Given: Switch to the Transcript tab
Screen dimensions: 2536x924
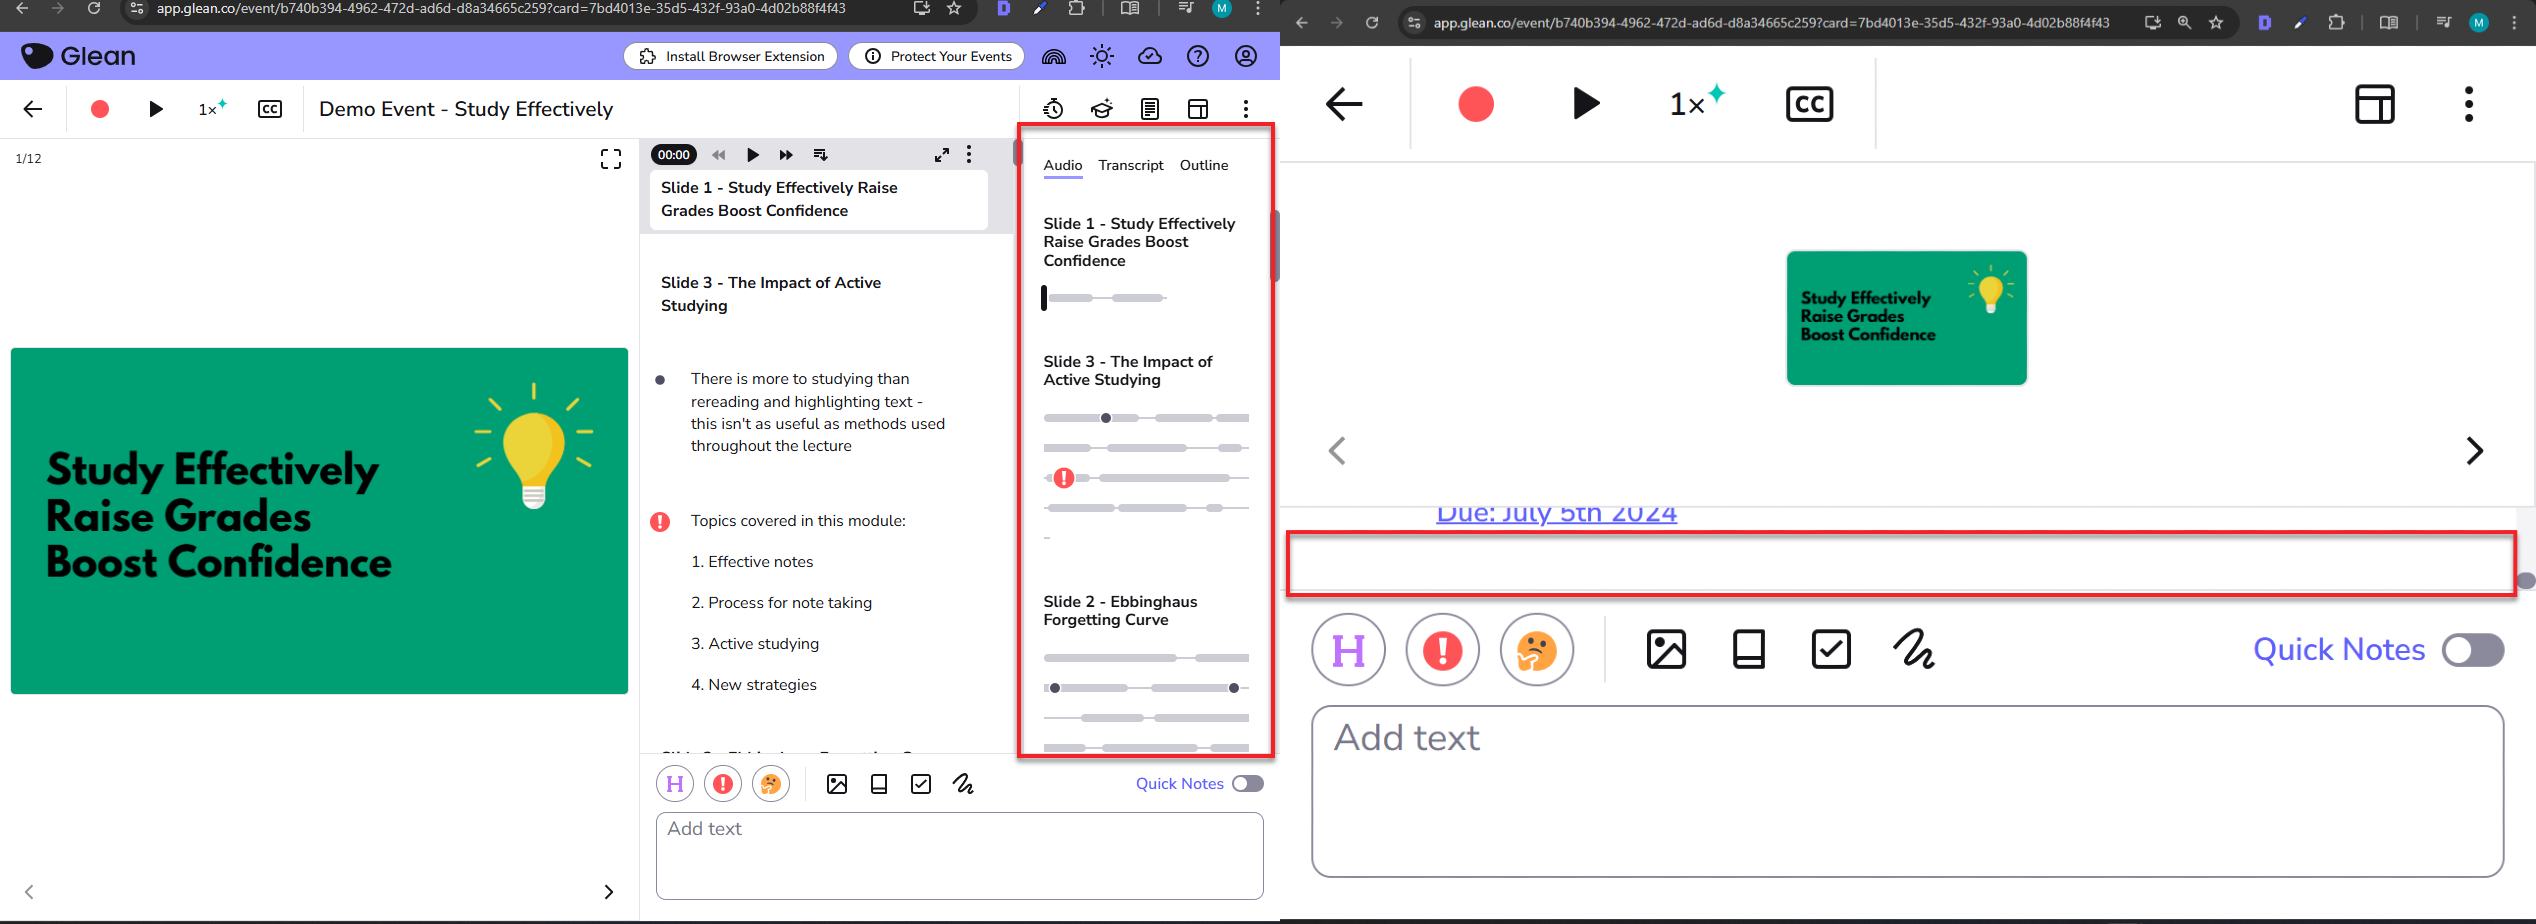Looking at the screenshot, I should click(1131, 165).
